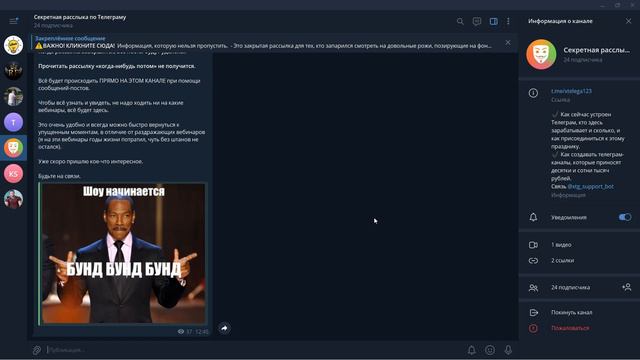
Task: Open the t.me channel link
Action: tap(571, 91)
